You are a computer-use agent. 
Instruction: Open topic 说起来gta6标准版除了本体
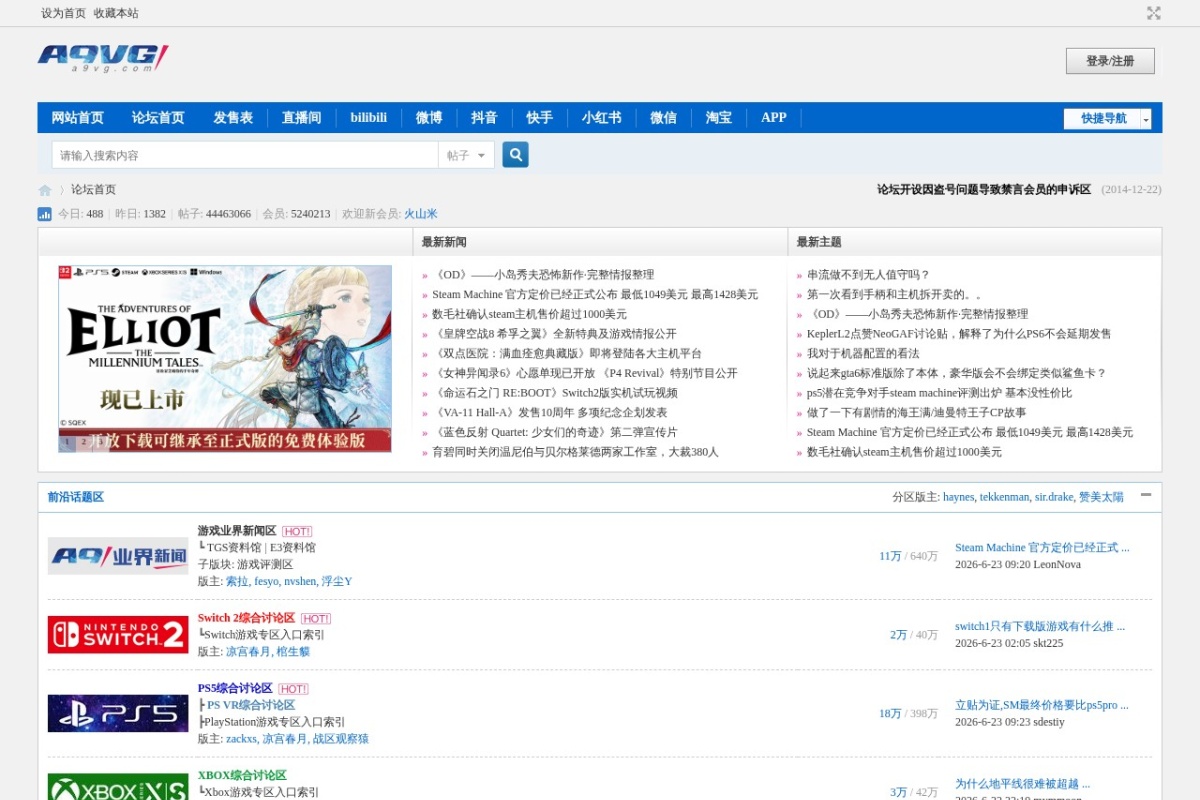tap(956, 373)
